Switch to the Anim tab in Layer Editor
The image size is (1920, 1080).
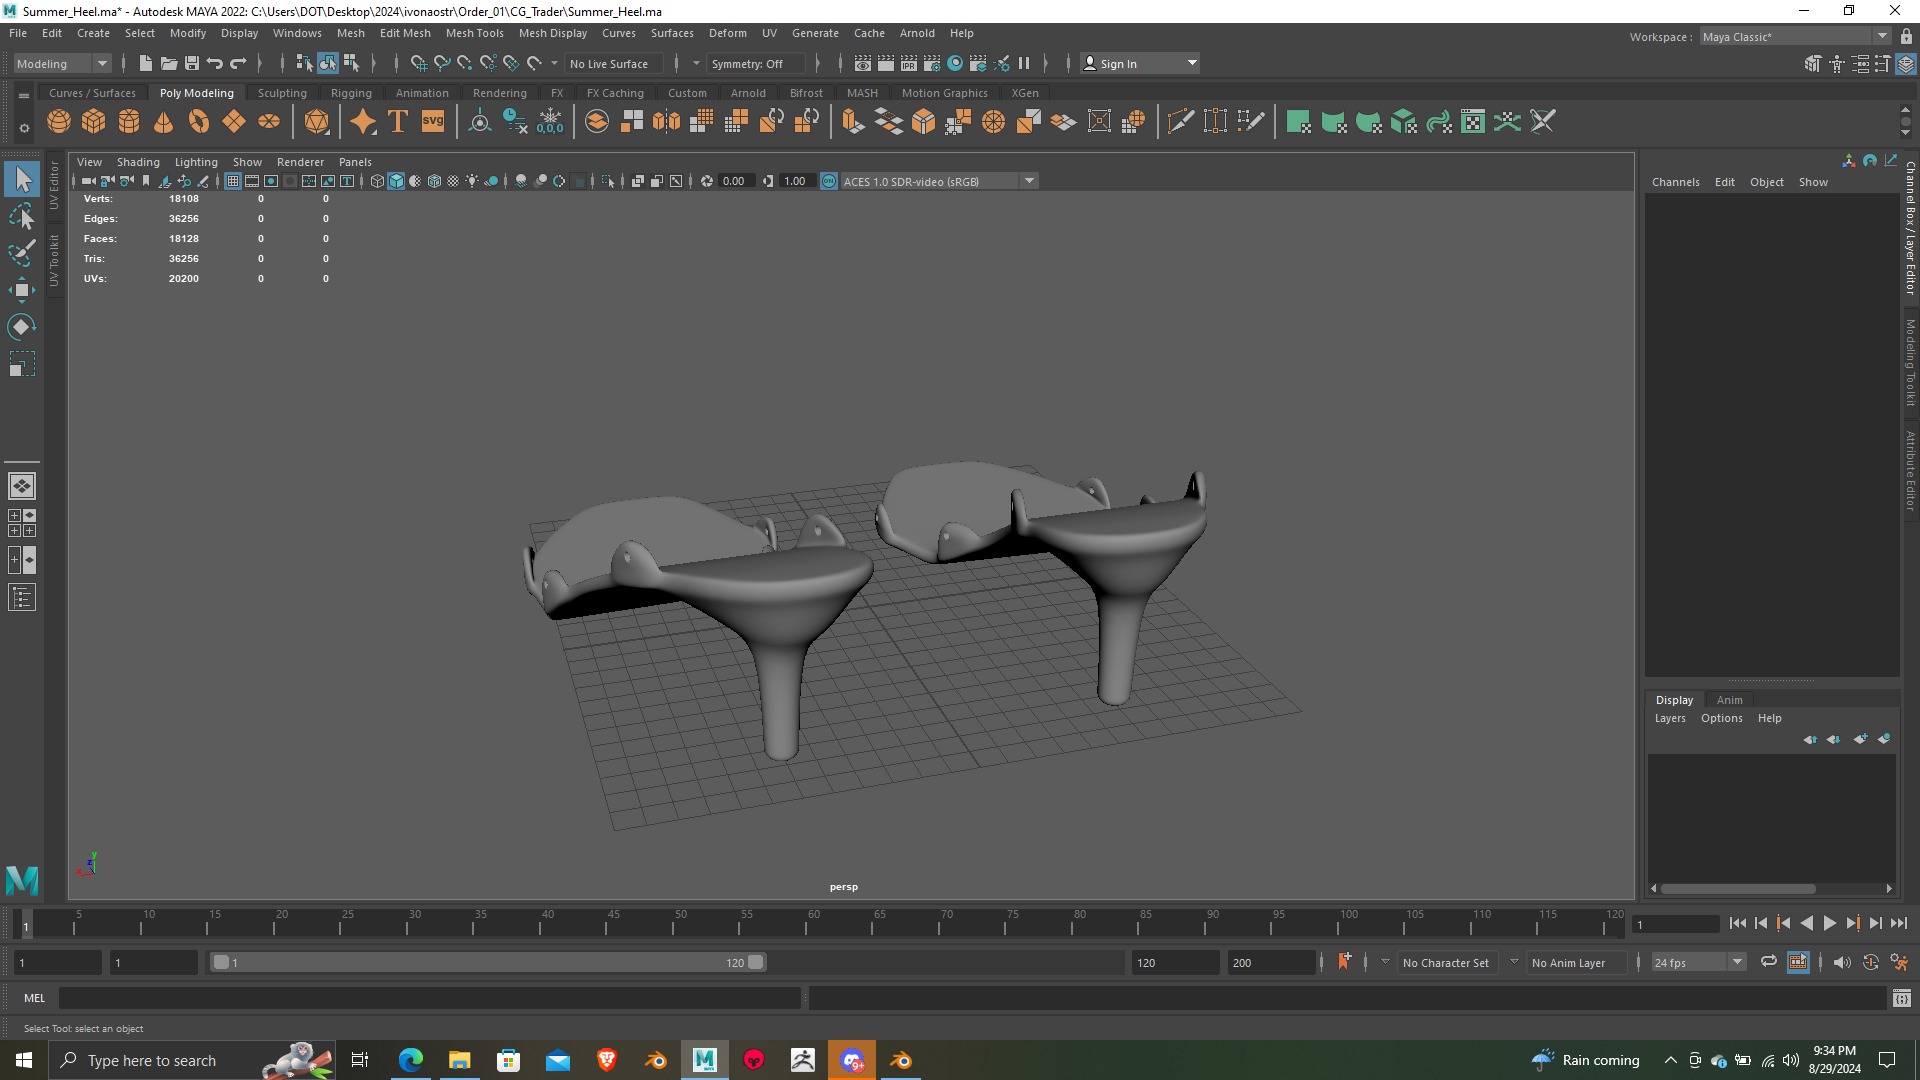1729,700
